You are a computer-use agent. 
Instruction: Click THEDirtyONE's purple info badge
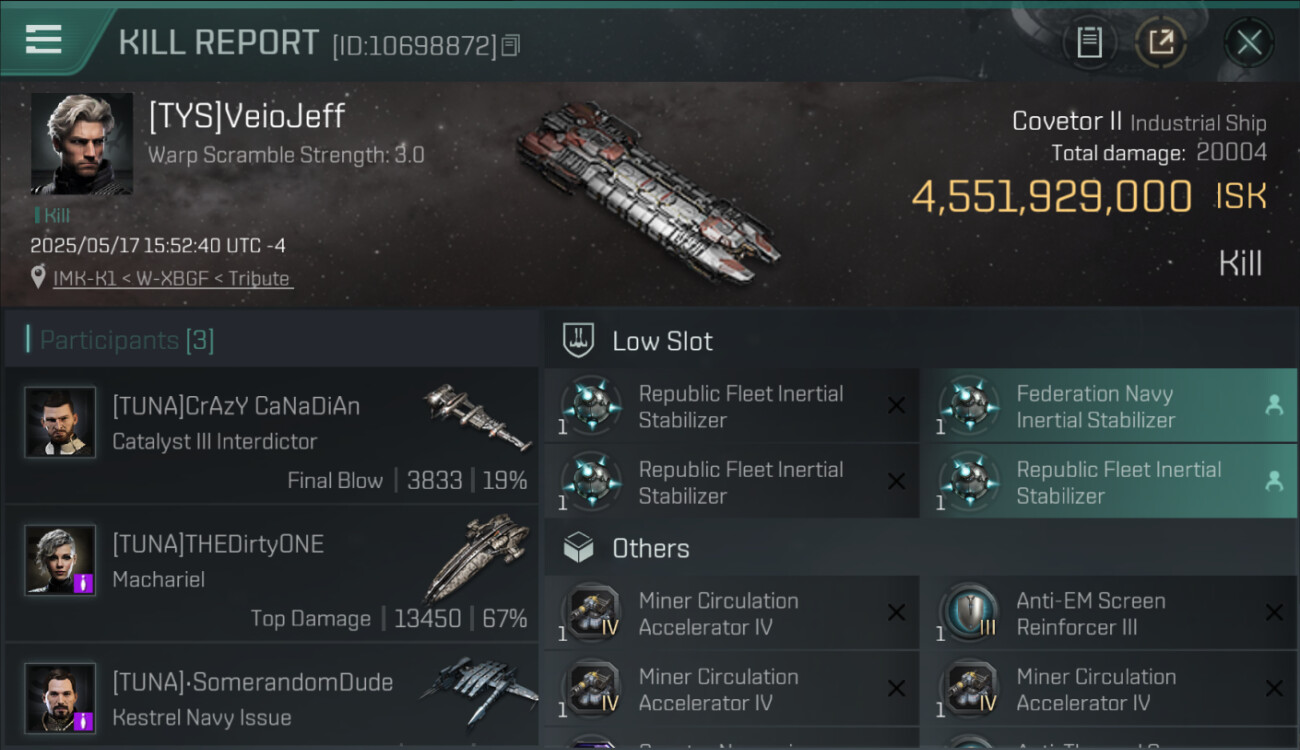tap(84, 583)
